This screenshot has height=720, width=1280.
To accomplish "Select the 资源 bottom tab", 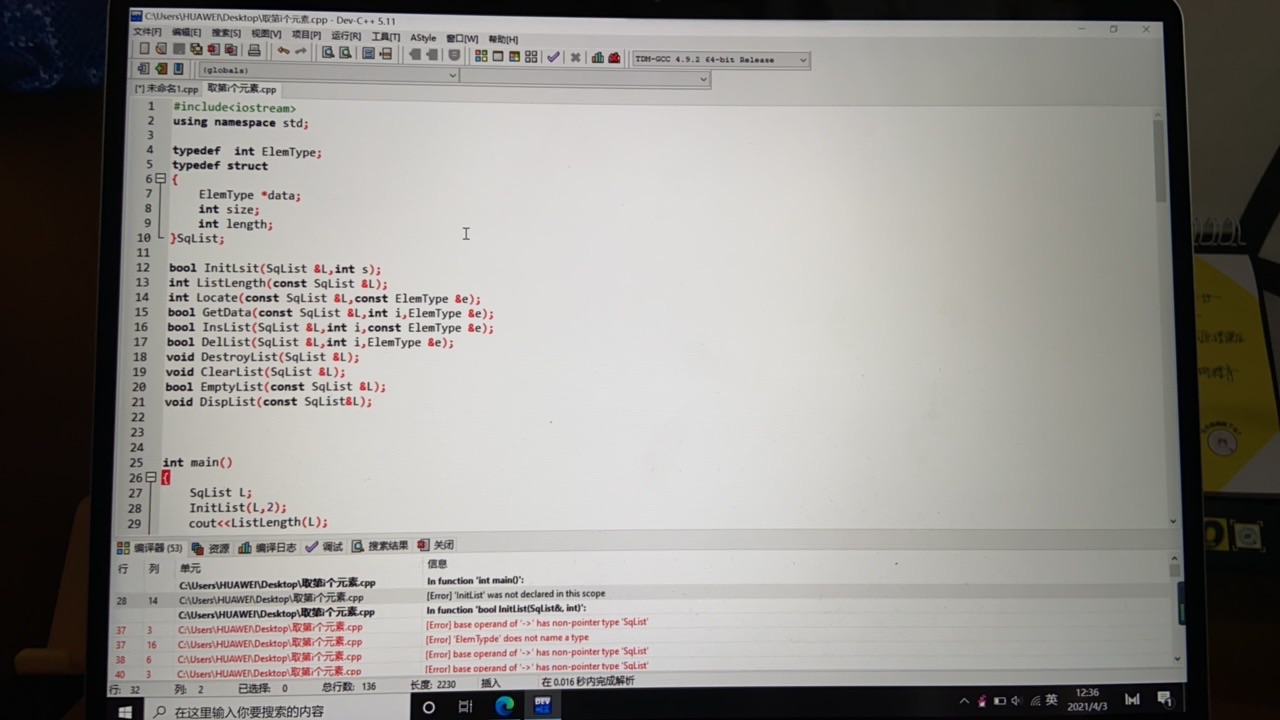I will click(211, 548).
